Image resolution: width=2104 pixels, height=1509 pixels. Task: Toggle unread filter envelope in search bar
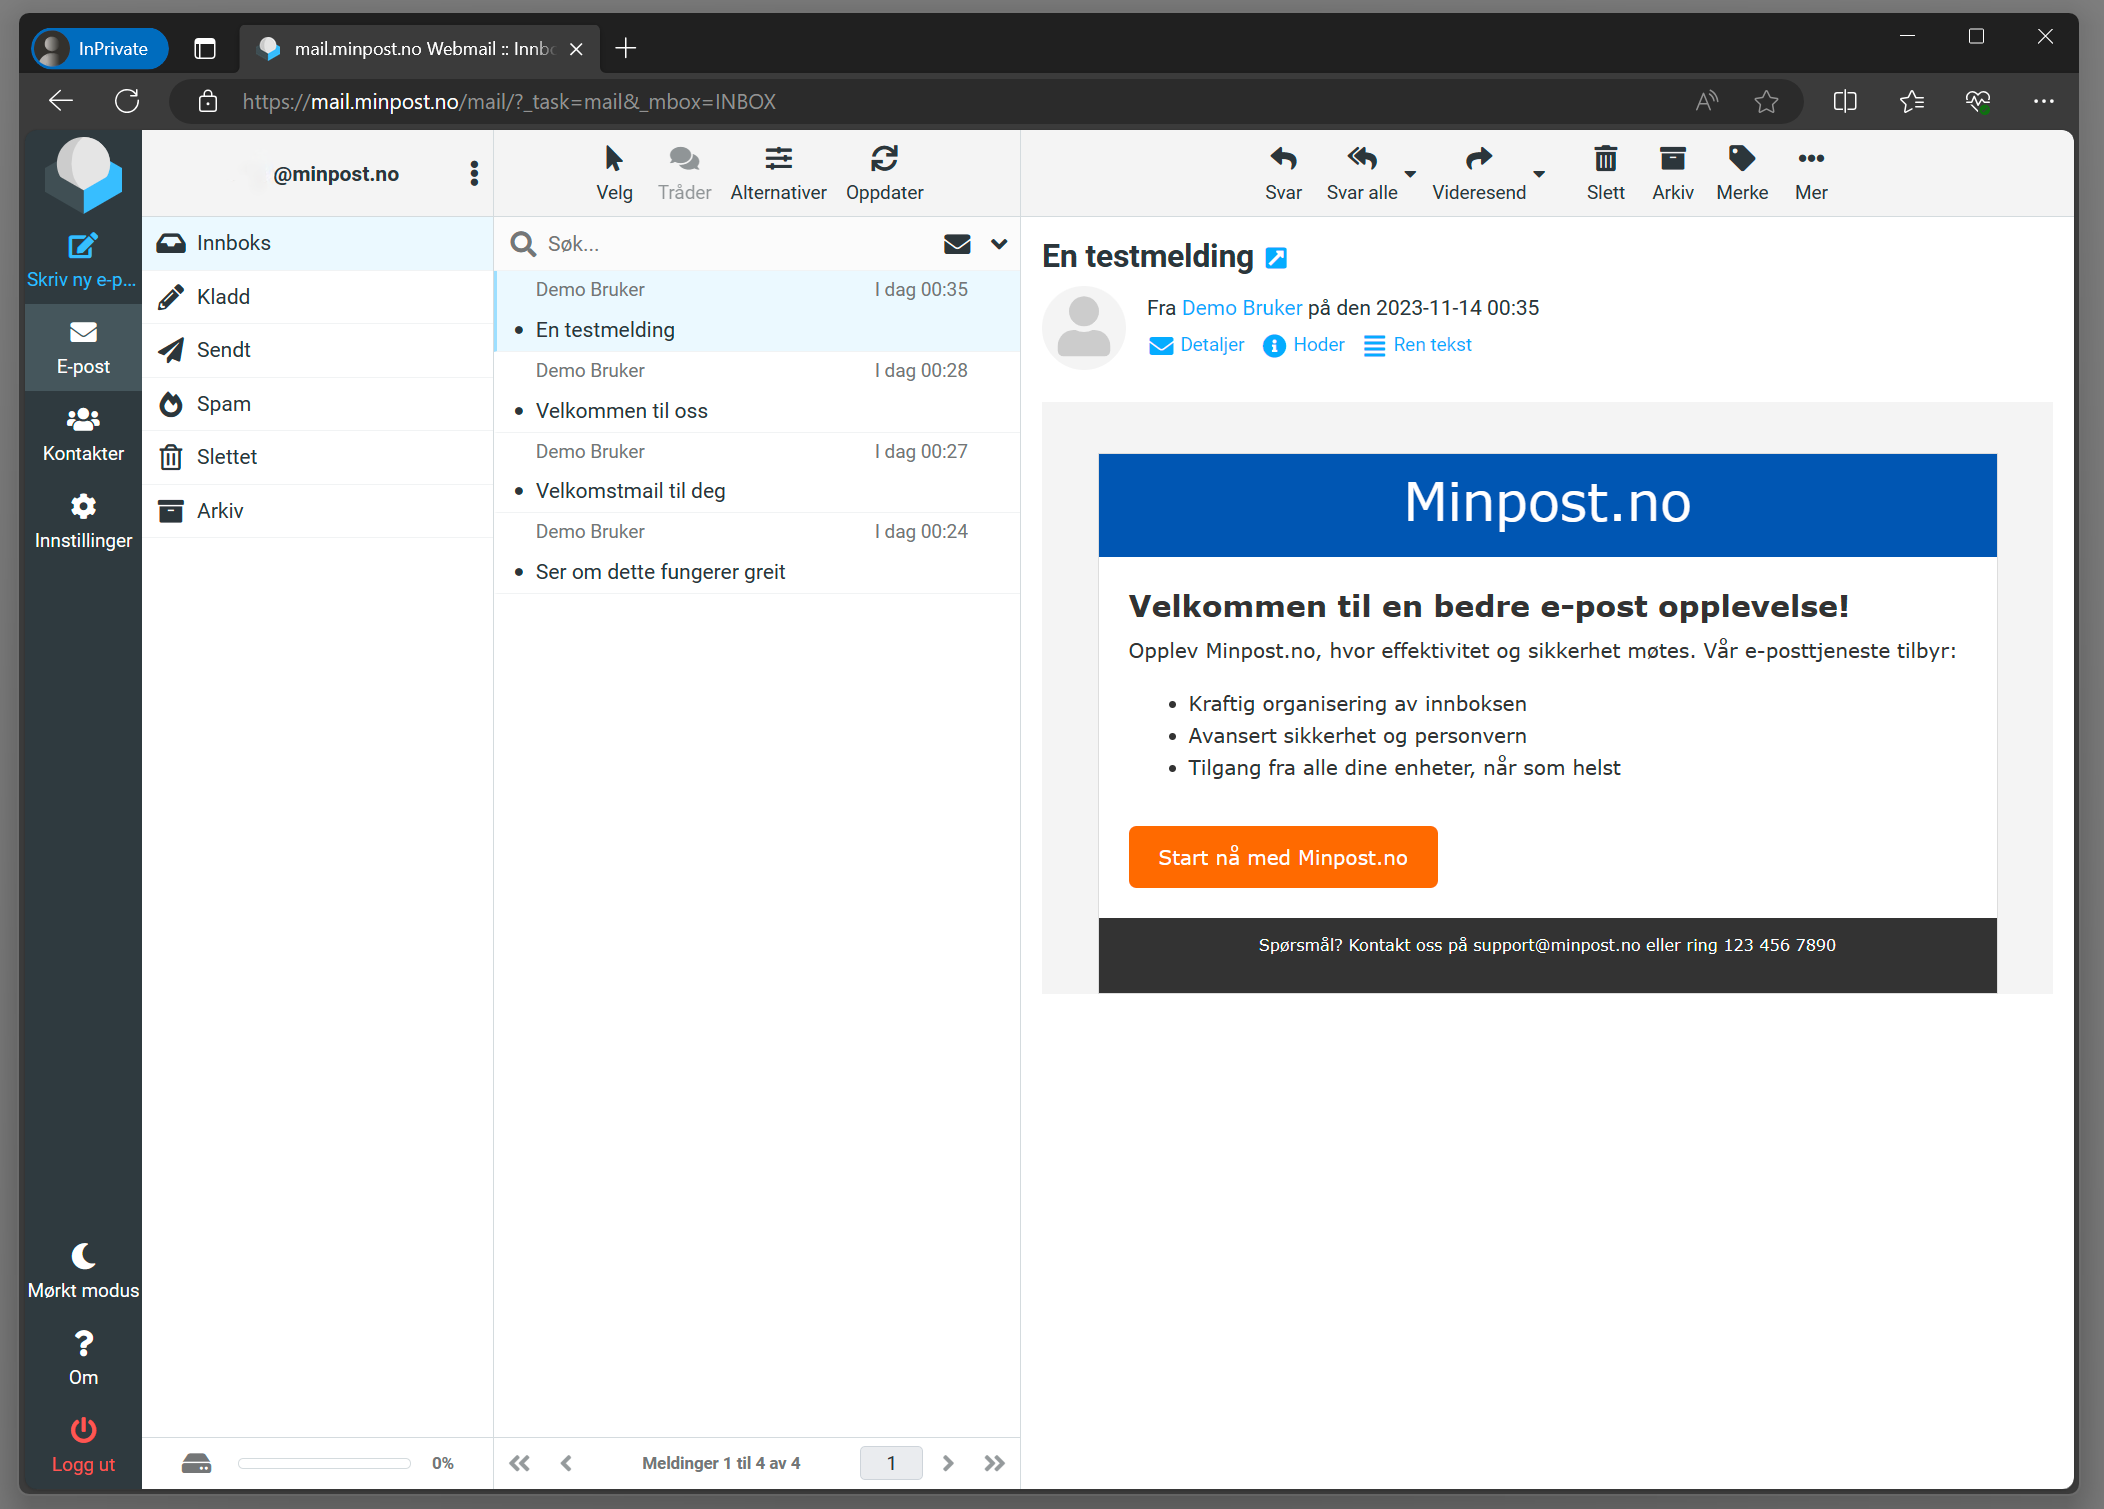957,244
